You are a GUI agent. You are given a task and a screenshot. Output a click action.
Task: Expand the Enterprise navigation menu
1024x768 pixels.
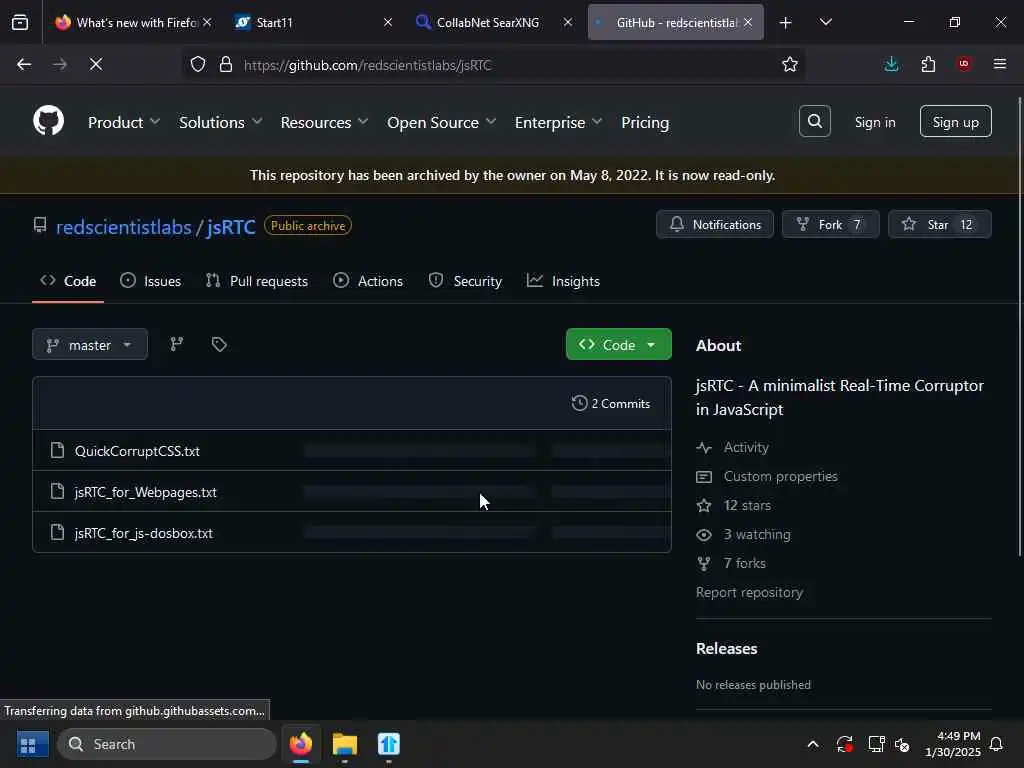click(x=558, y=122)
